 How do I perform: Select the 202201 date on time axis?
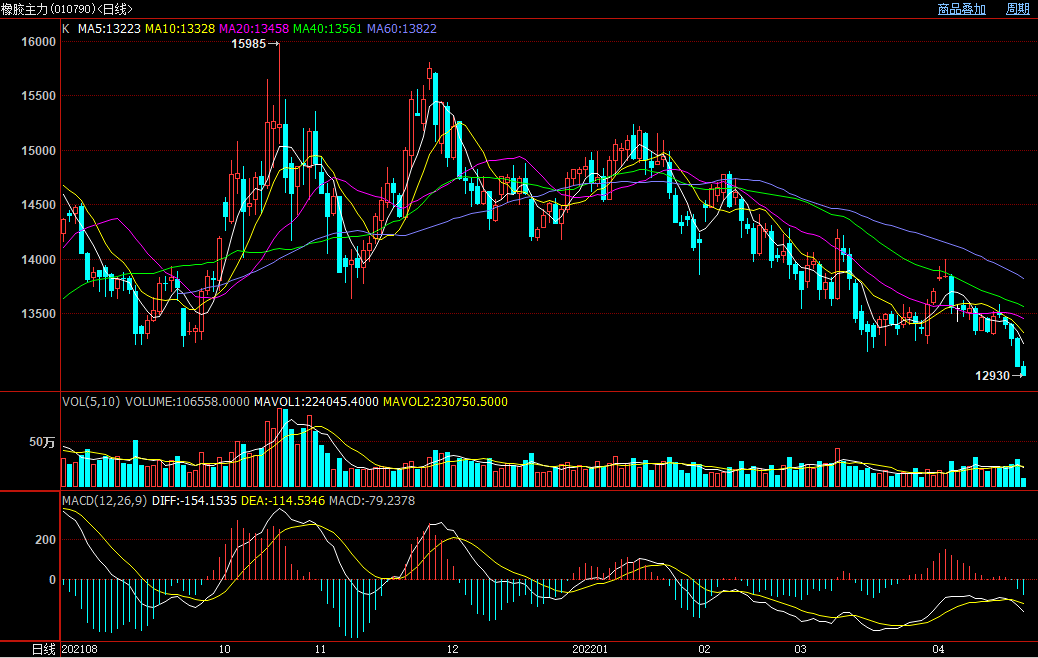tap(590, 649)
